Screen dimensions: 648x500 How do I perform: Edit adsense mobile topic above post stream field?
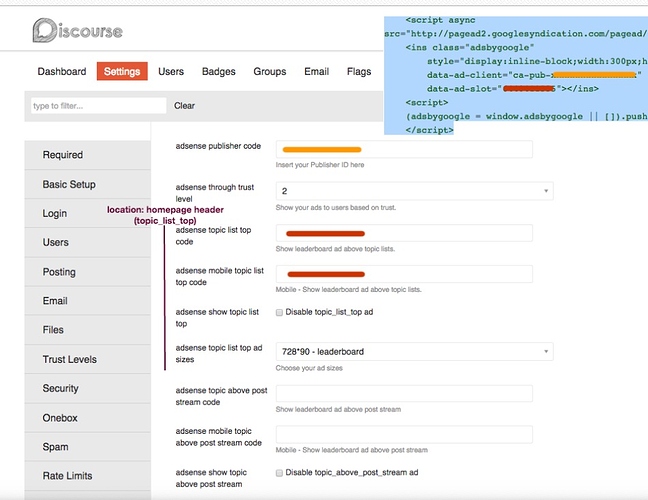(x=404, y=434)
